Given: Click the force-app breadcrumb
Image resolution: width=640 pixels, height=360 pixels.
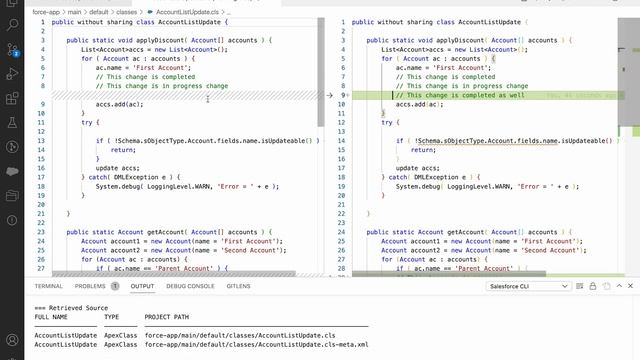Looking at the screenshot, I should 46,12.
